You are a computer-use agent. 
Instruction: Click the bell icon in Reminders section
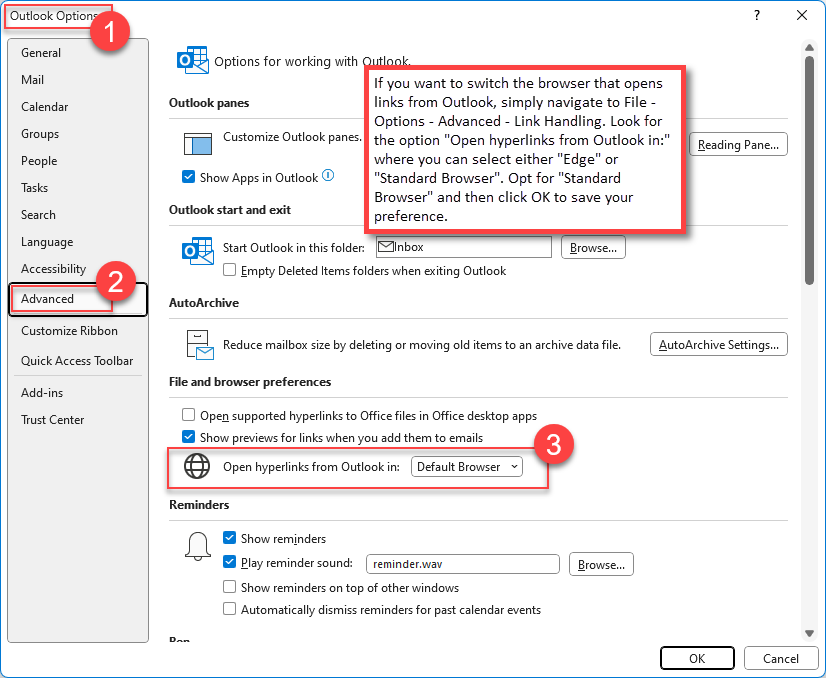pyautogui.click(x=198, y=546)
